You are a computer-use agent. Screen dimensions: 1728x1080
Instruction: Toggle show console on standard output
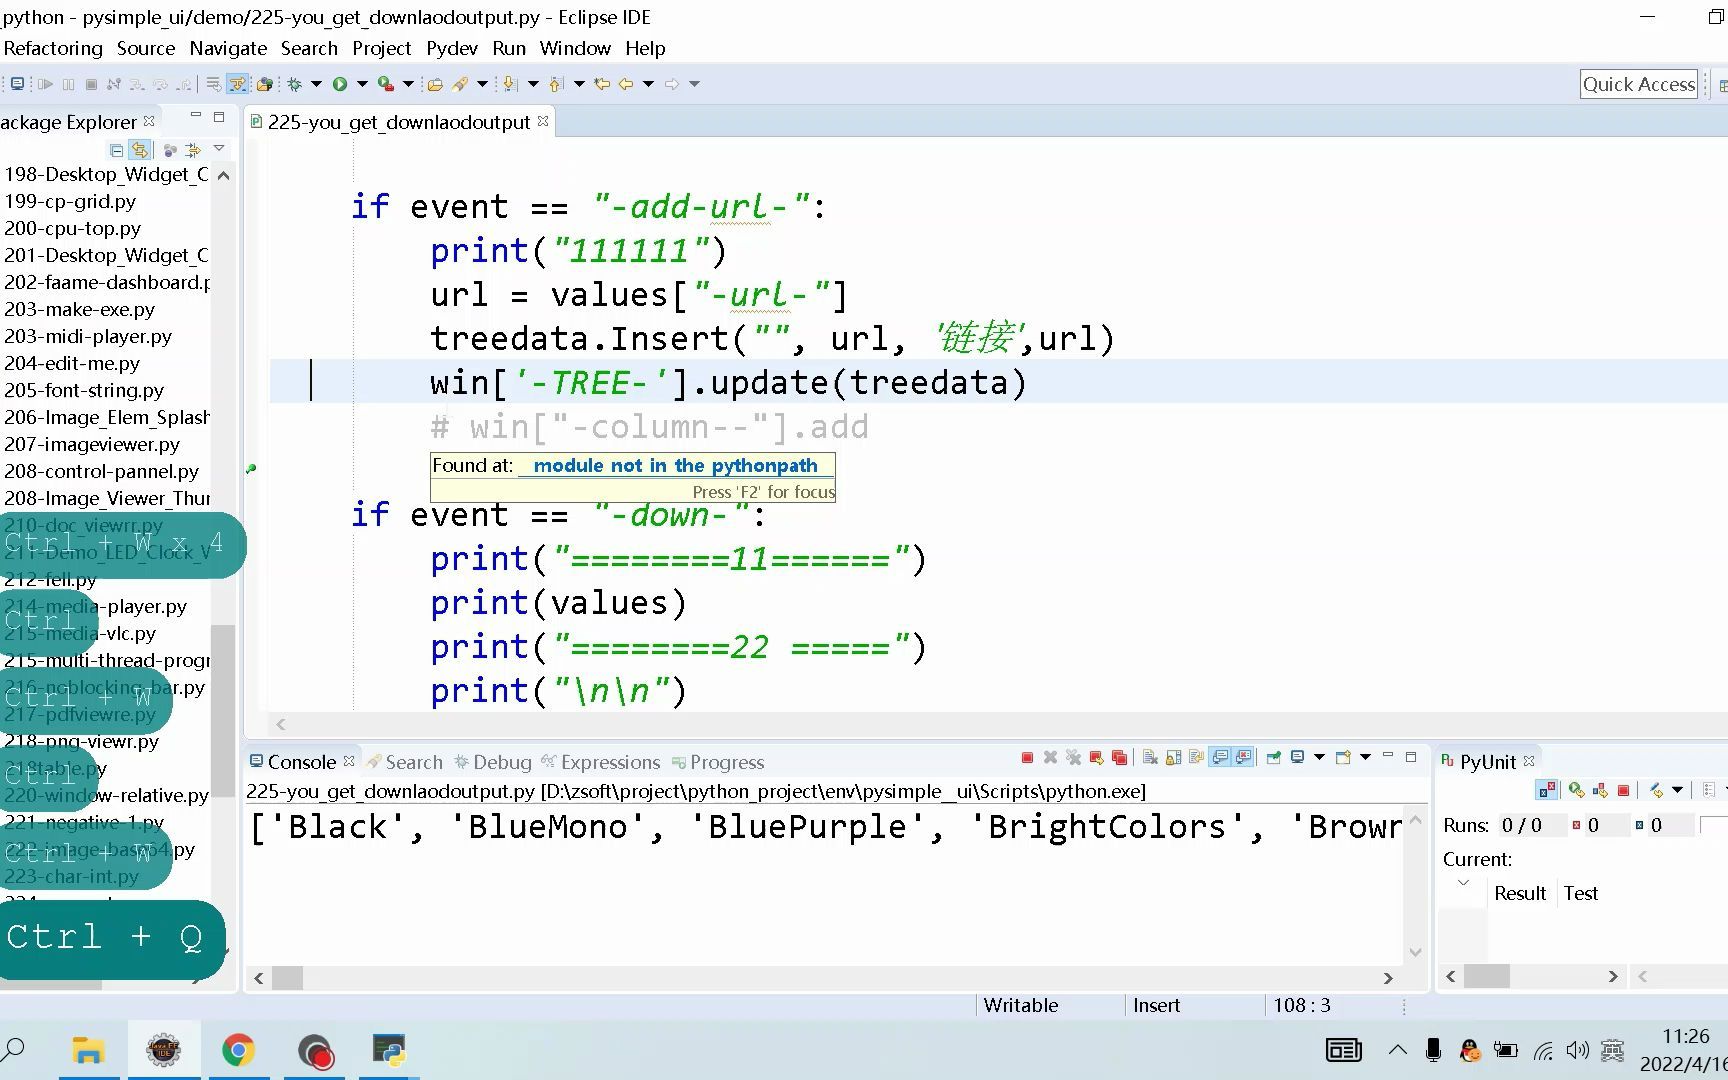pyautogui.click(x=1220, y=758)
